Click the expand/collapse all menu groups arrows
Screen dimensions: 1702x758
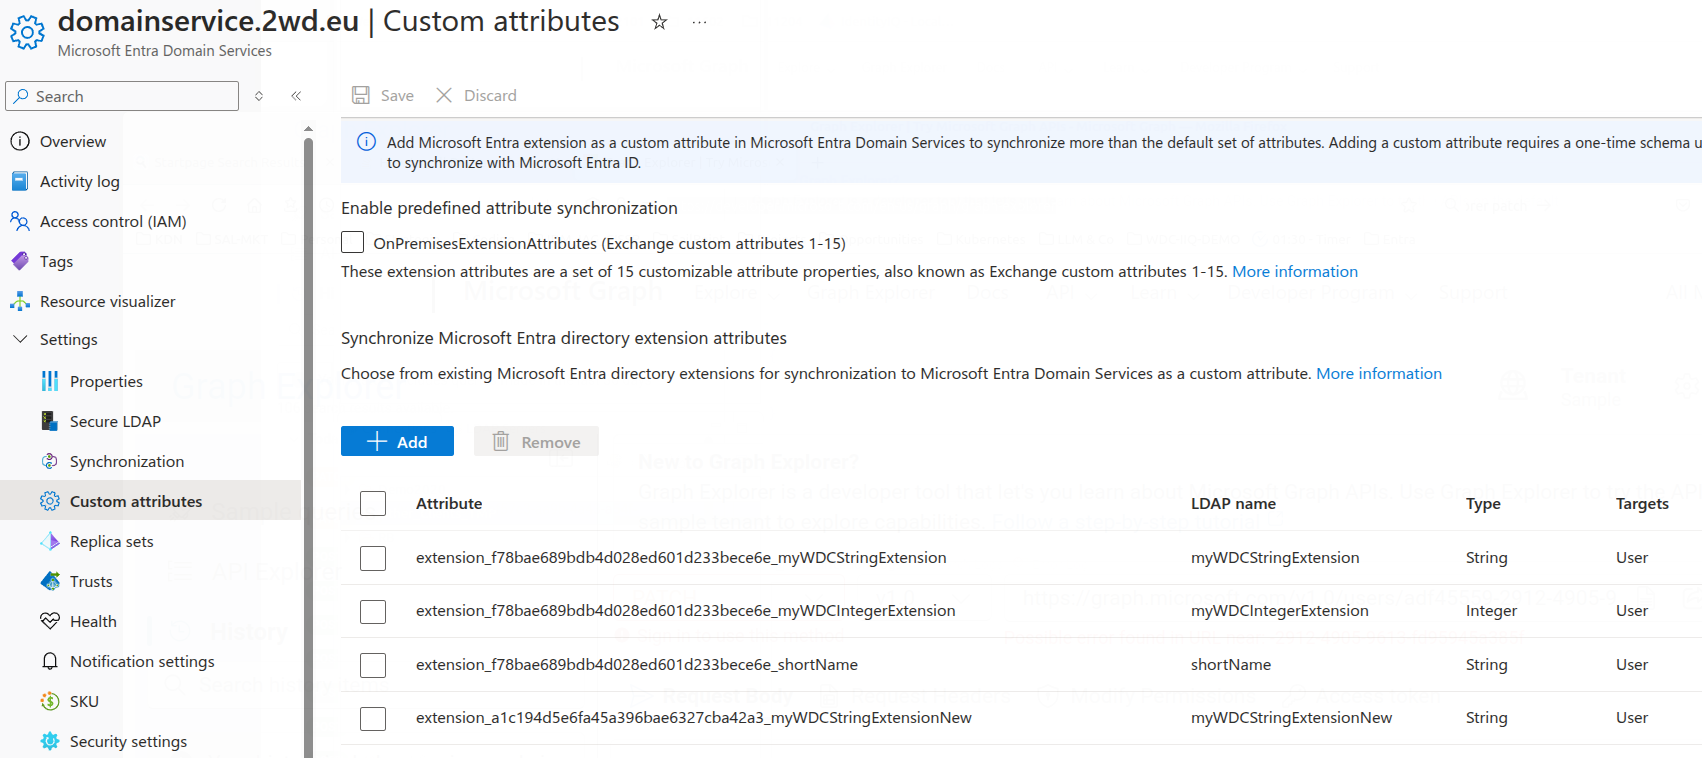(x=259, y=96)
